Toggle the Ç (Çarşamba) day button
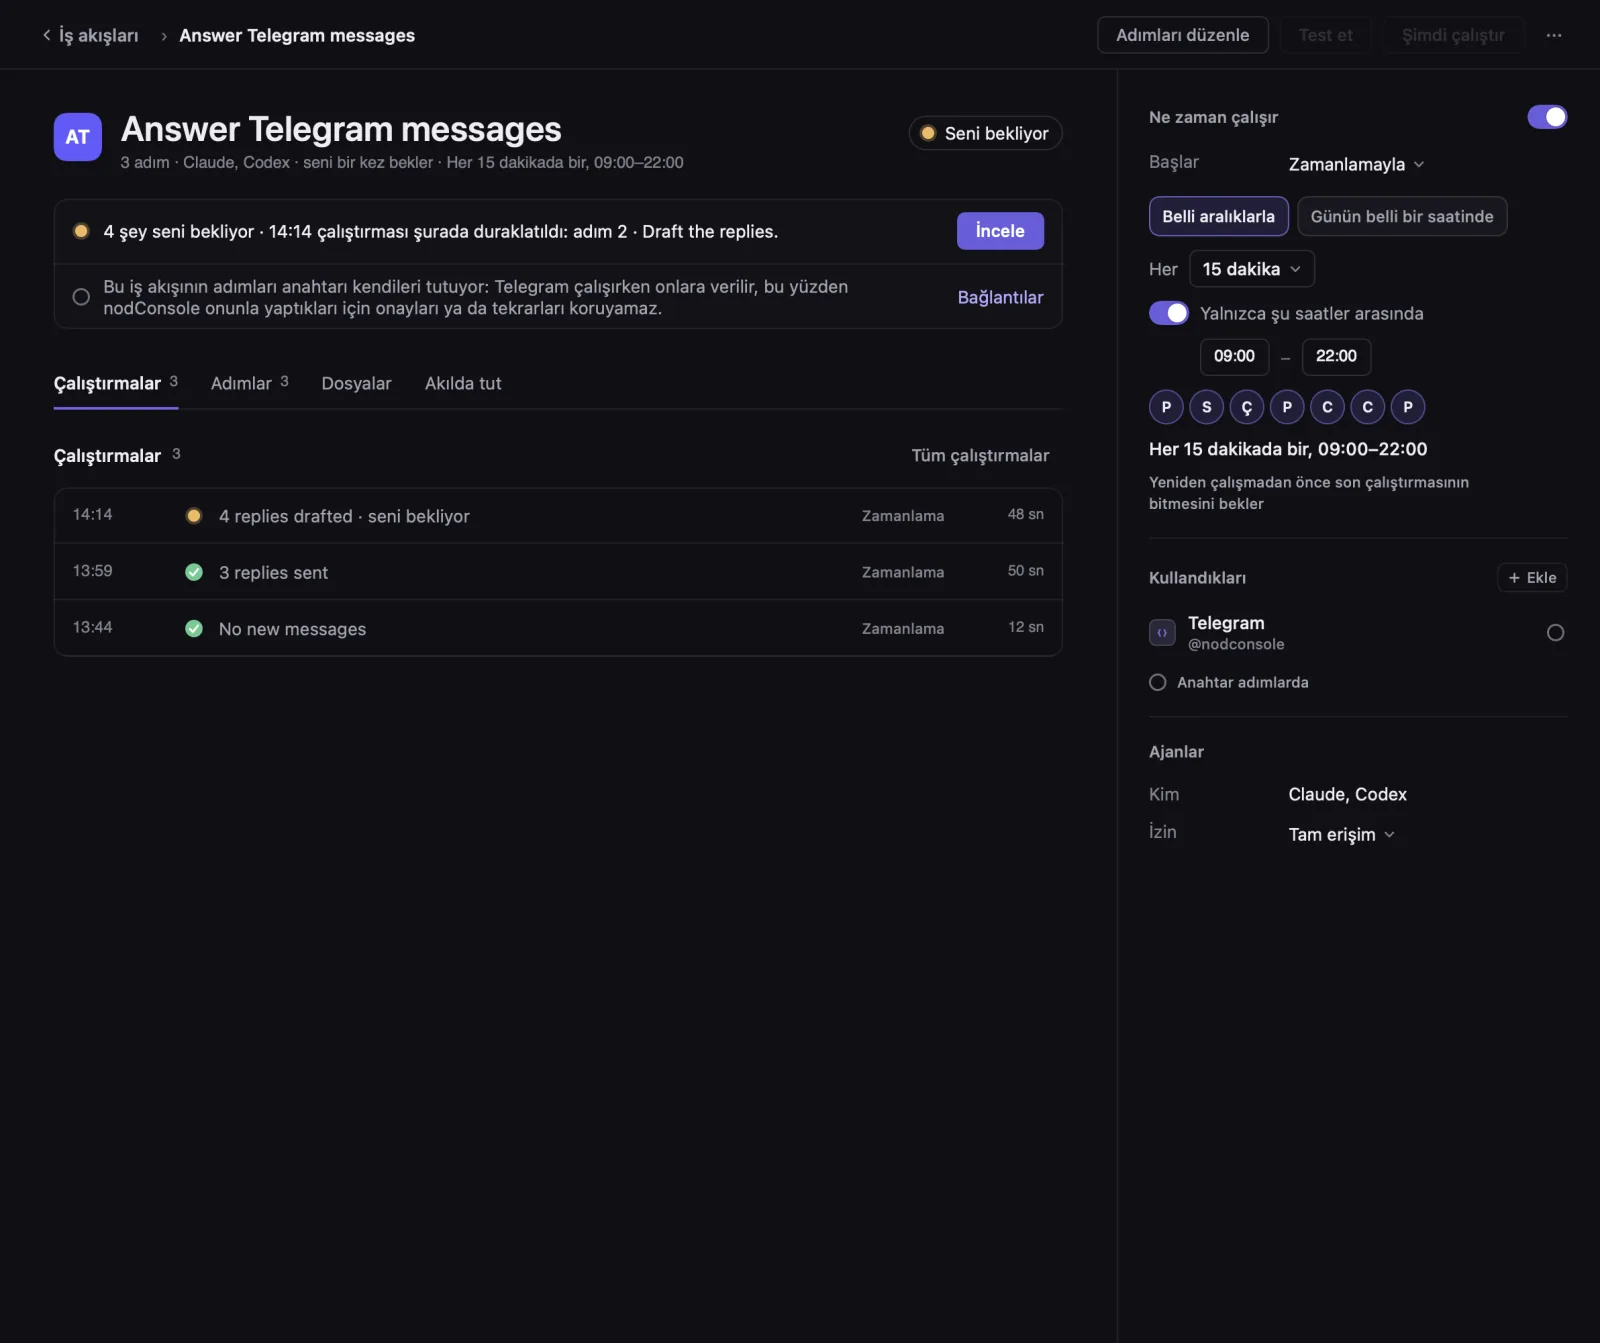This screenshot has width=1600, height=1343. [1247, 407]
